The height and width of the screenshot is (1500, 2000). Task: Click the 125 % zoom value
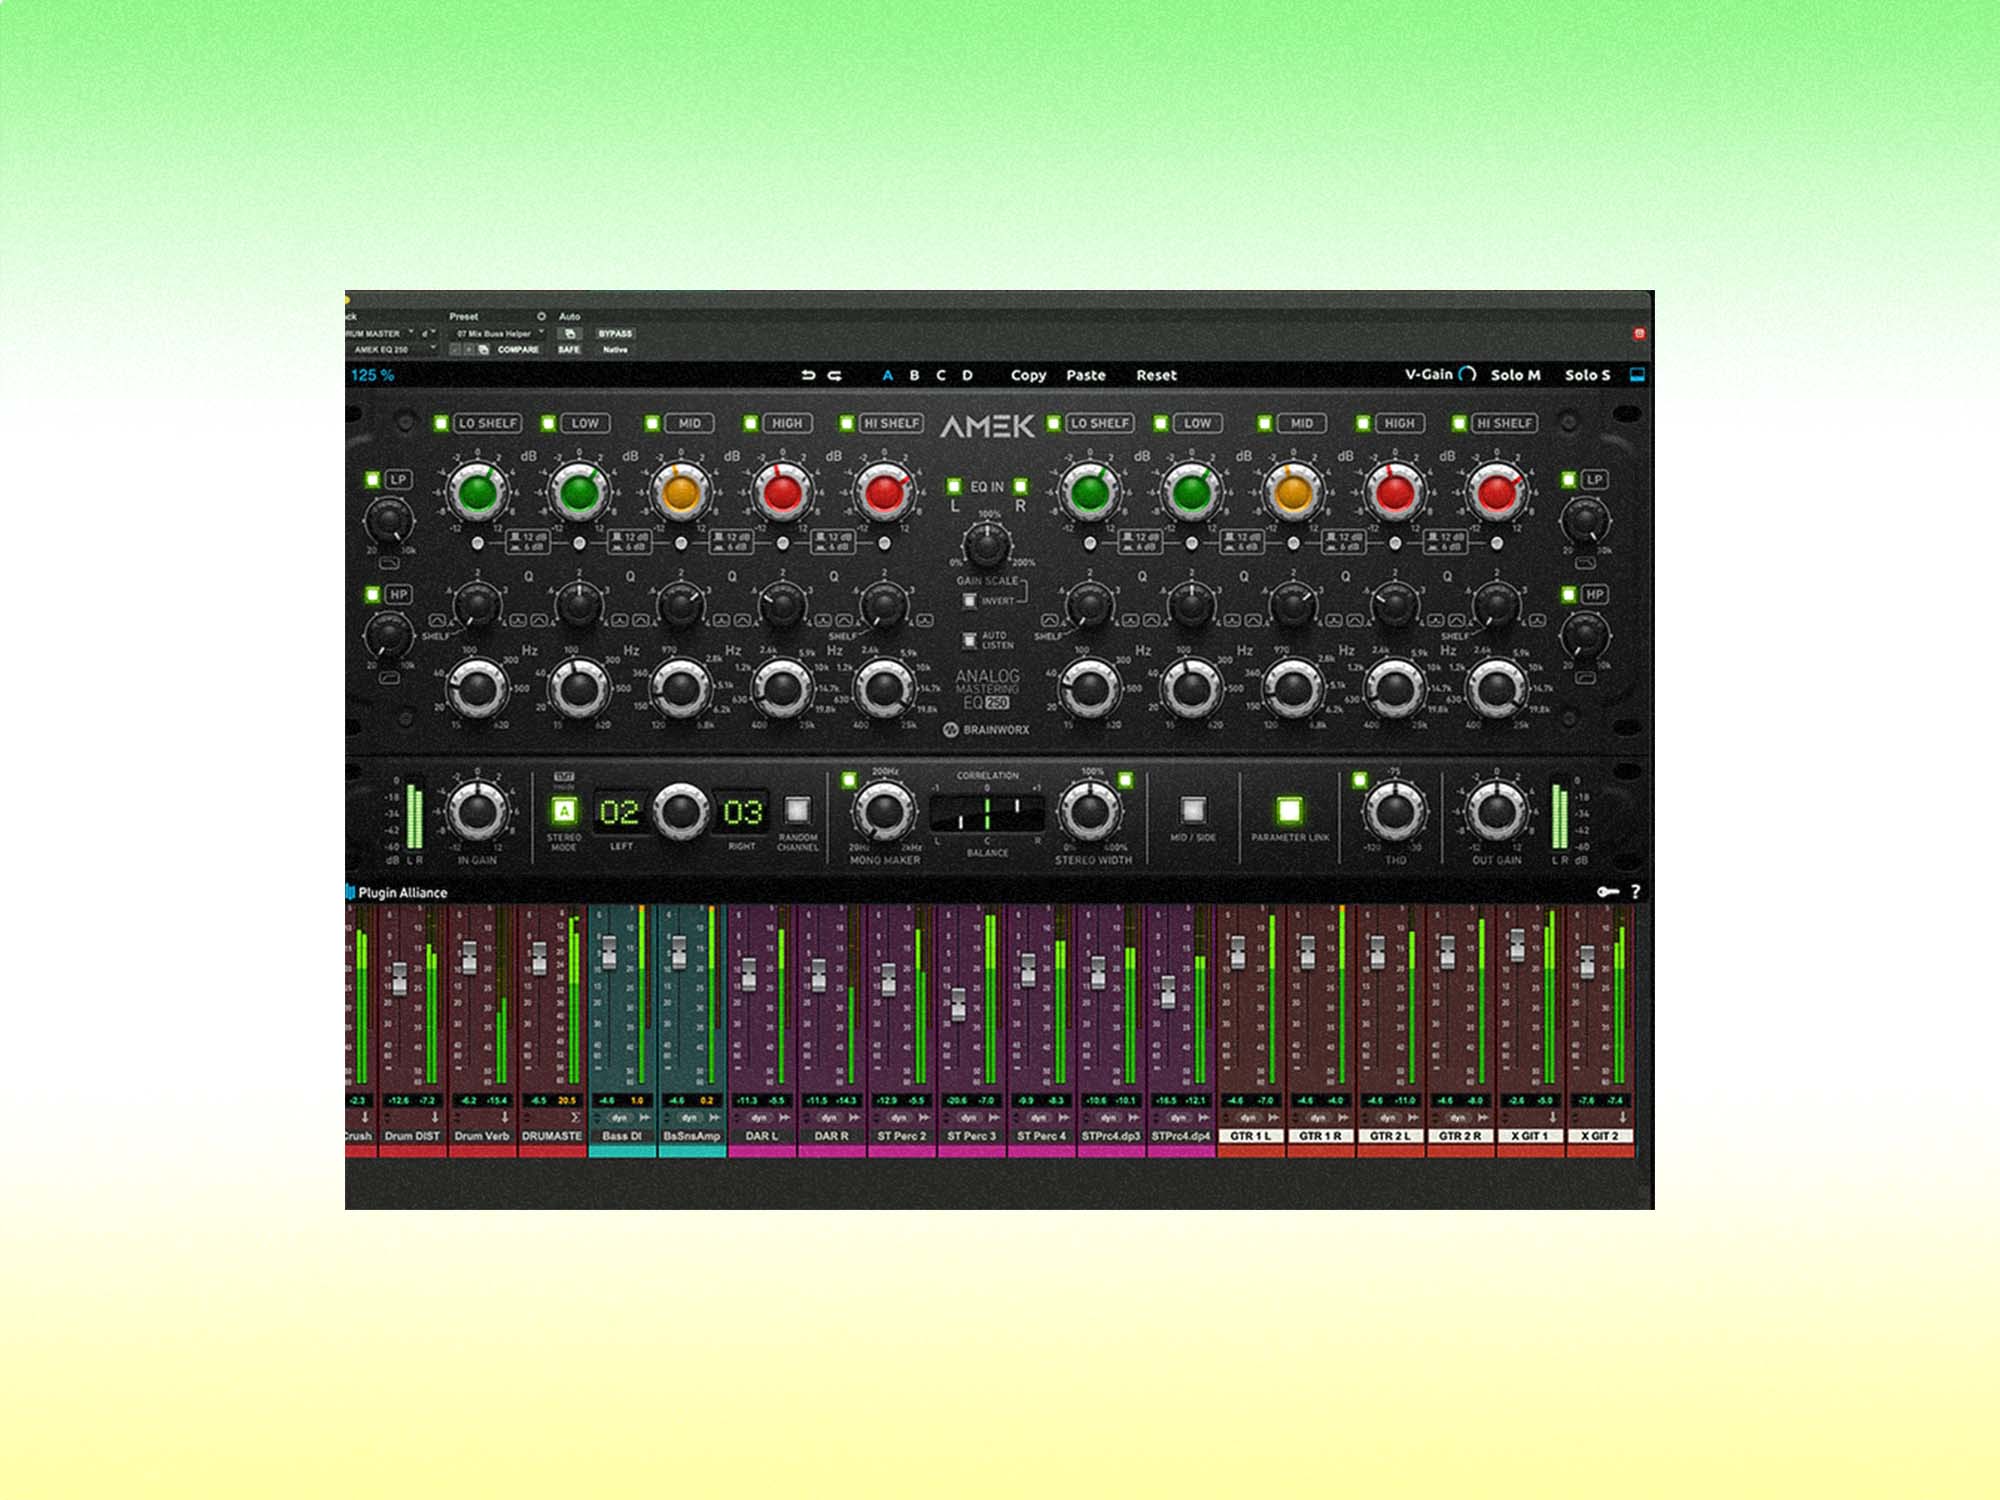(372, 375)
